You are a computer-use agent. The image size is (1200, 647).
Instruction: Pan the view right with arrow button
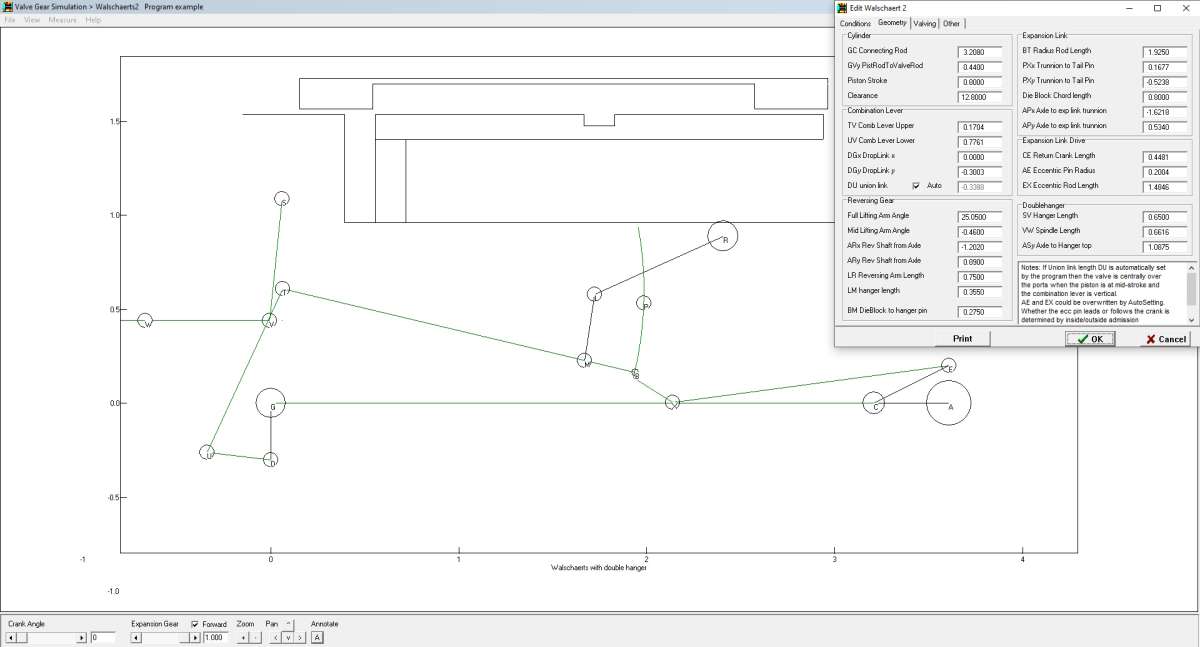[x=300, y=637]
